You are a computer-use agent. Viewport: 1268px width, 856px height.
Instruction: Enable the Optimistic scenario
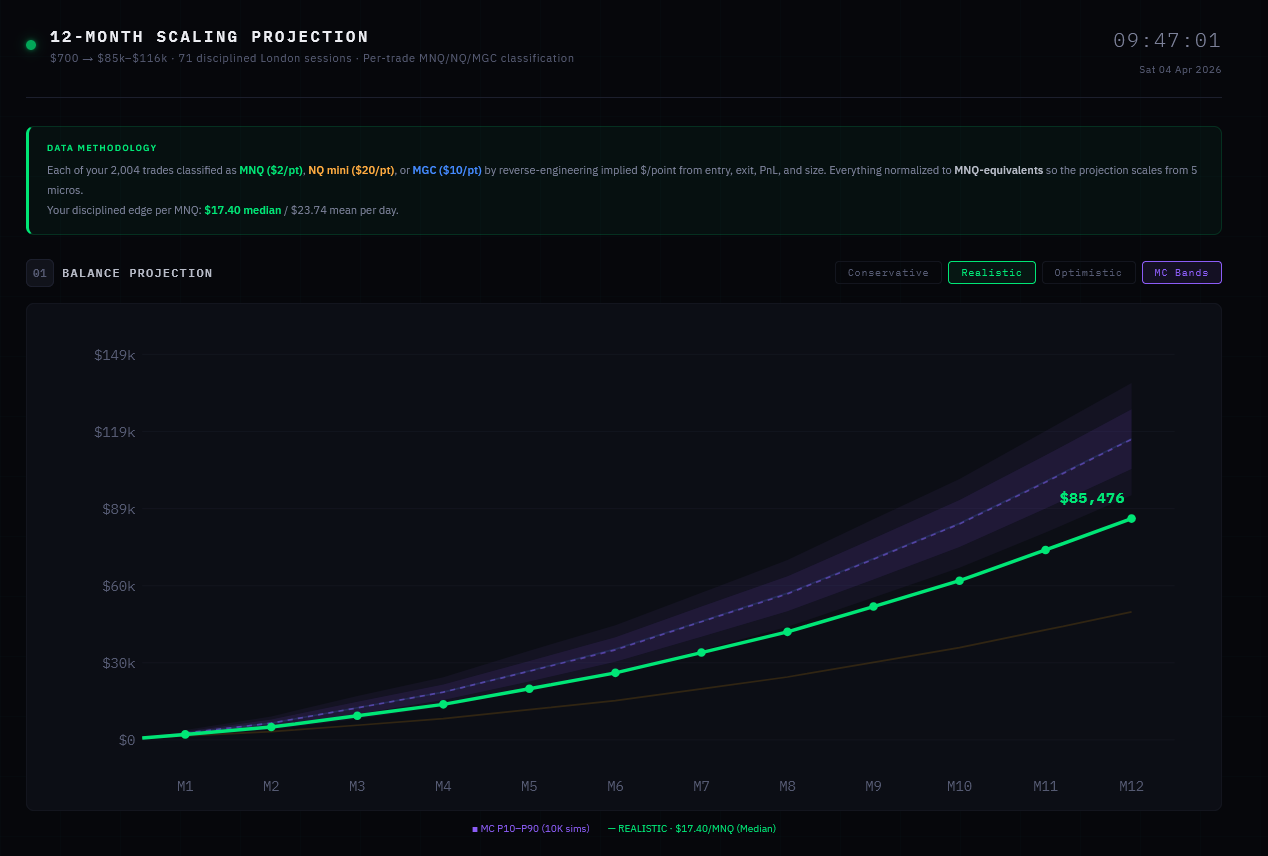point(1088,273)
